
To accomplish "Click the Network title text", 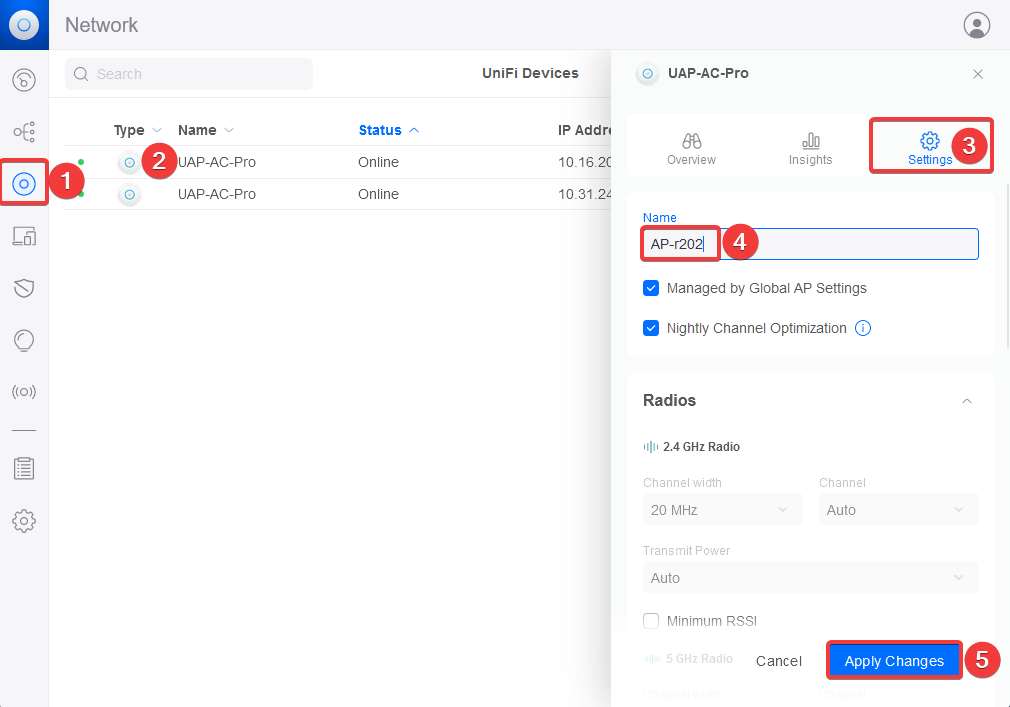I will [x=101, y=25].
